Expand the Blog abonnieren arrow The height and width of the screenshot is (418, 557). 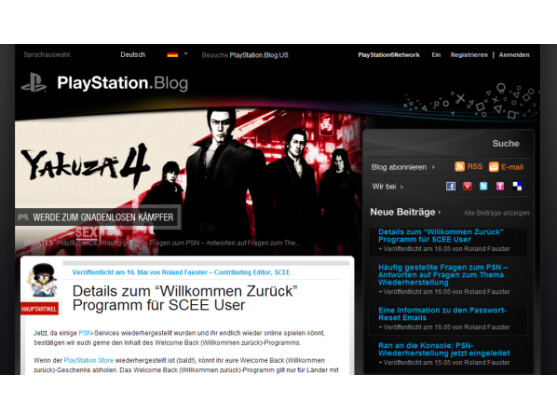433,167
